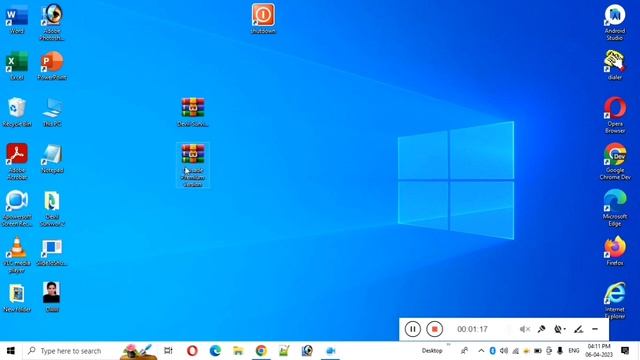The width and height of the screenshot is (640, 360).
Task: Pause the screen recording
Action: (x=413, y=329)
